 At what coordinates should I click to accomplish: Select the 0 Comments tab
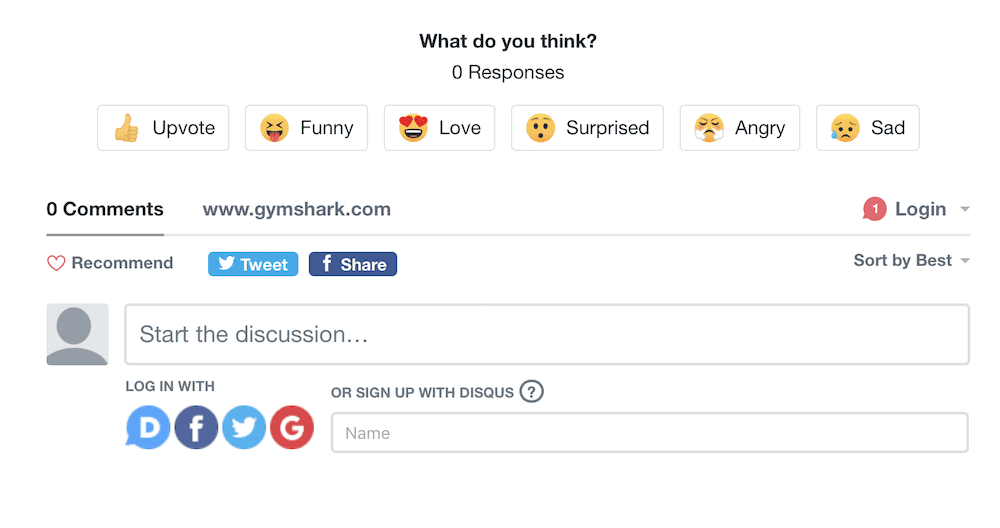tap(105, 209)
